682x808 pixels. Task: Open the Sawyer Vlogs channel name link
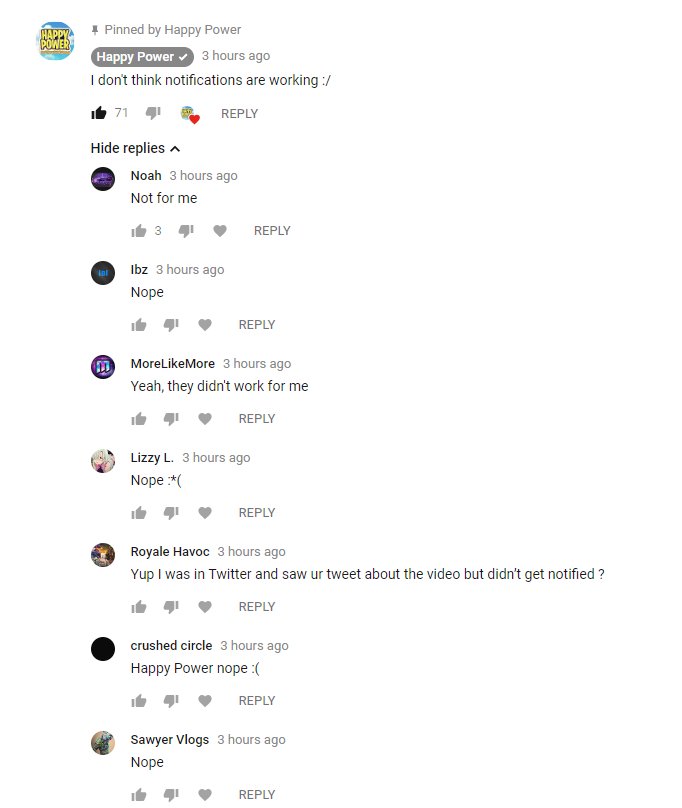point(170,739)
